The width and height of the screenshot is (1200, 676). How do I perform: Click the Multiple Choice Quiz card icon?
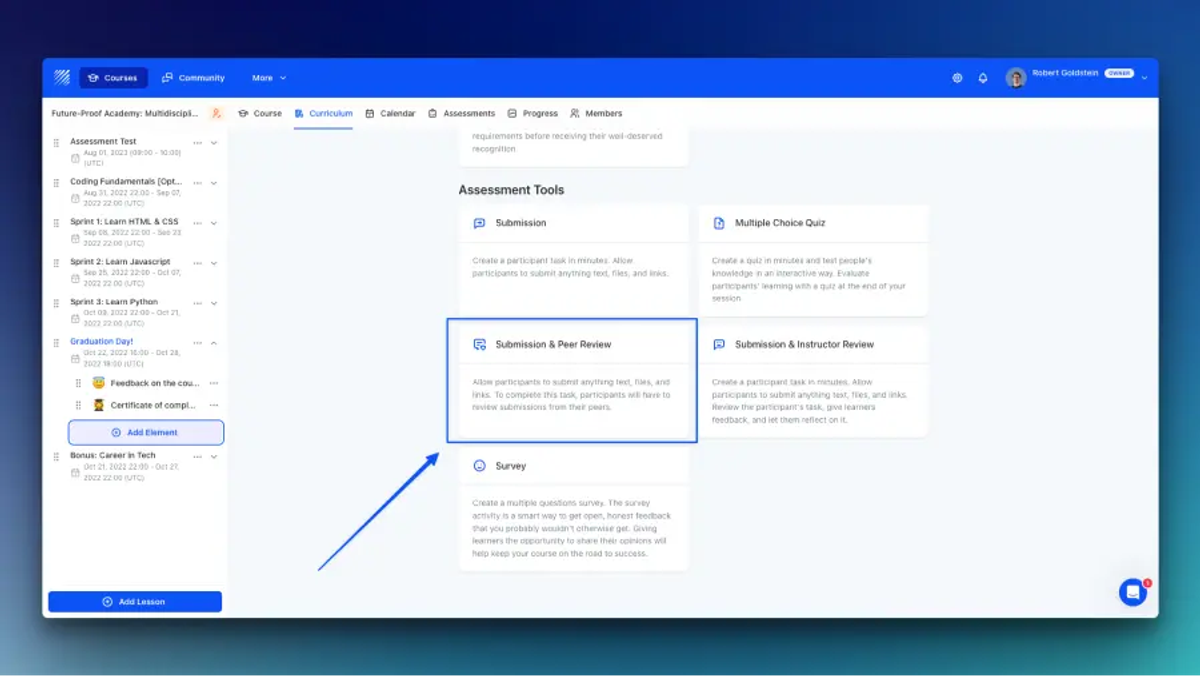(719, 223)
